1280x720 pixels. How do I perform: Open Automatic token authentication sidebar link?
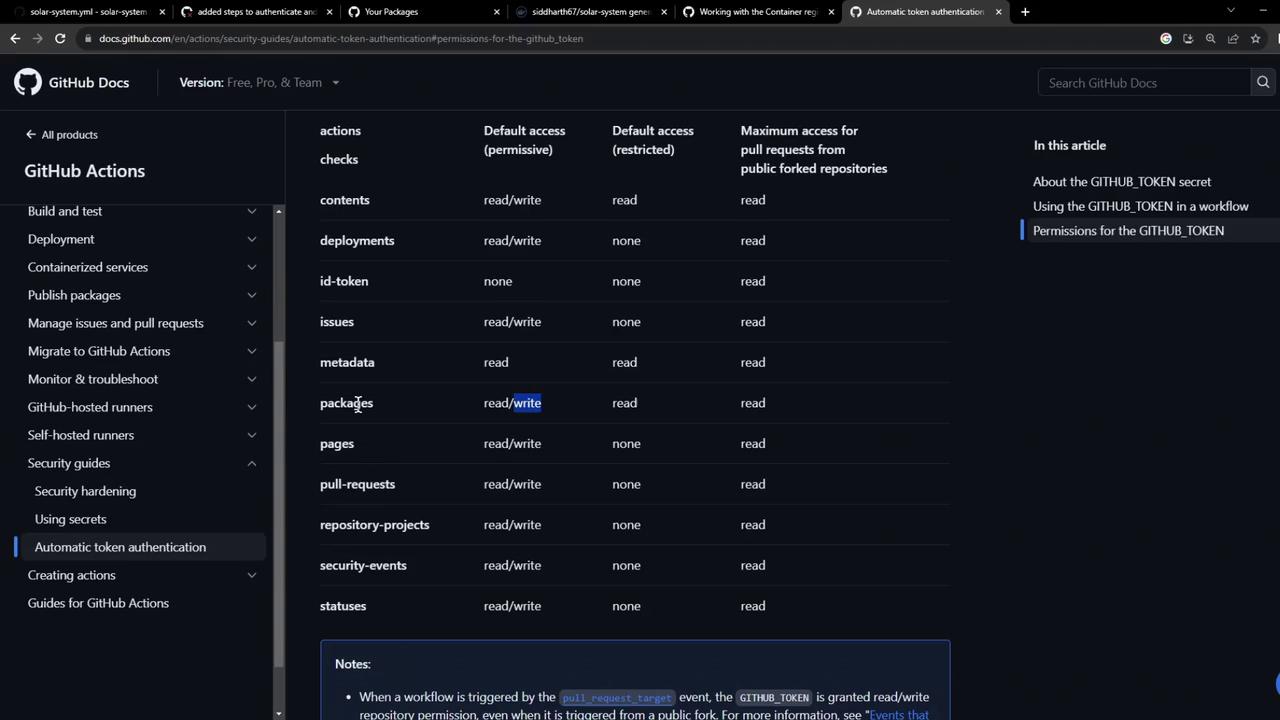[120, 547]
